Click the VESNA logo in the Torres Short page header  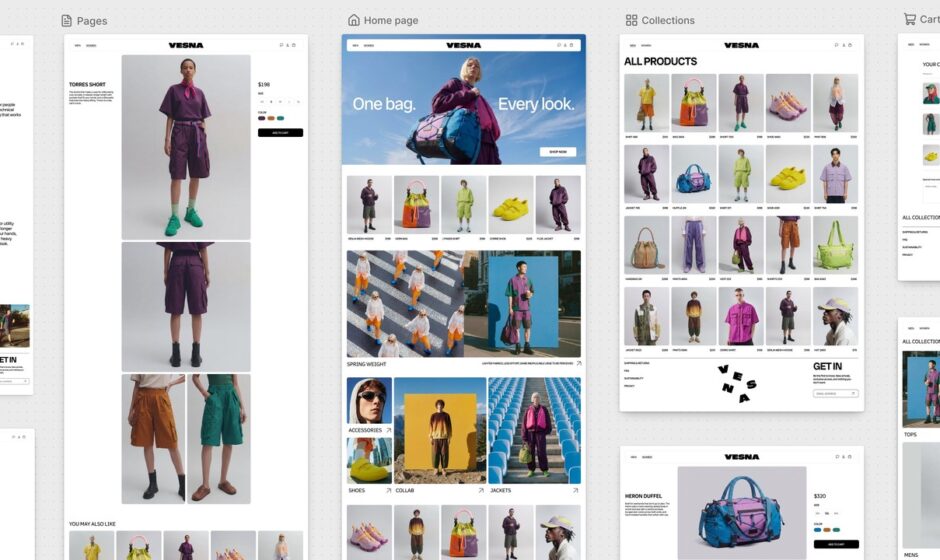[186, 46]
